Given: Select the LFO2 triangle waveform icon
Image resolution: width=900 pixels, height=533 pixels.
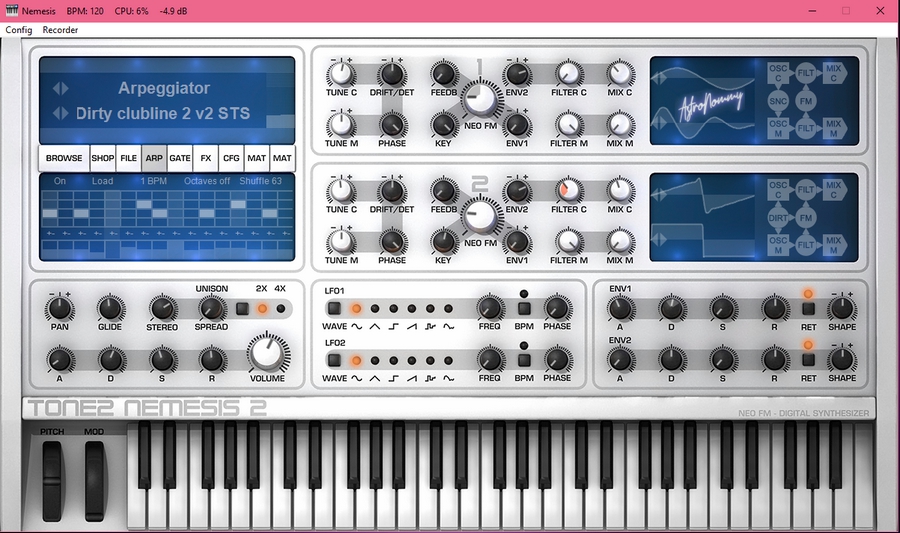Looking at the screenshot, I should tap(375, 379).
